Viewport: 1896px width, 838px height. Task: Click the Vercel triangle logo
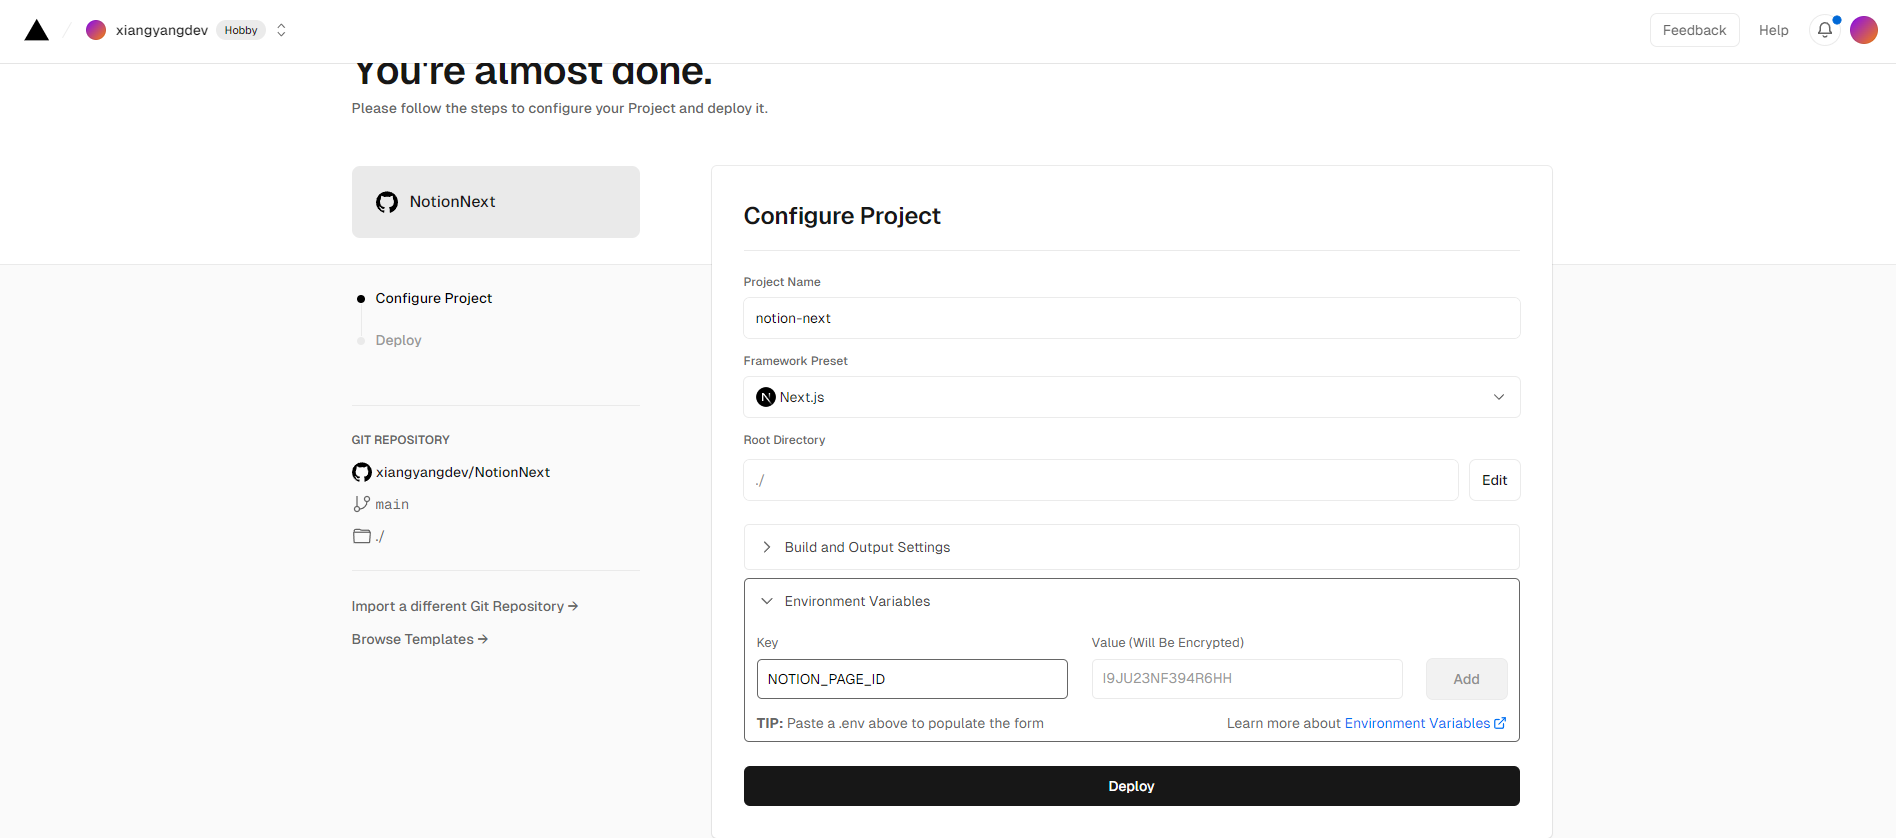pyautogui.click(x=37, y=30)
